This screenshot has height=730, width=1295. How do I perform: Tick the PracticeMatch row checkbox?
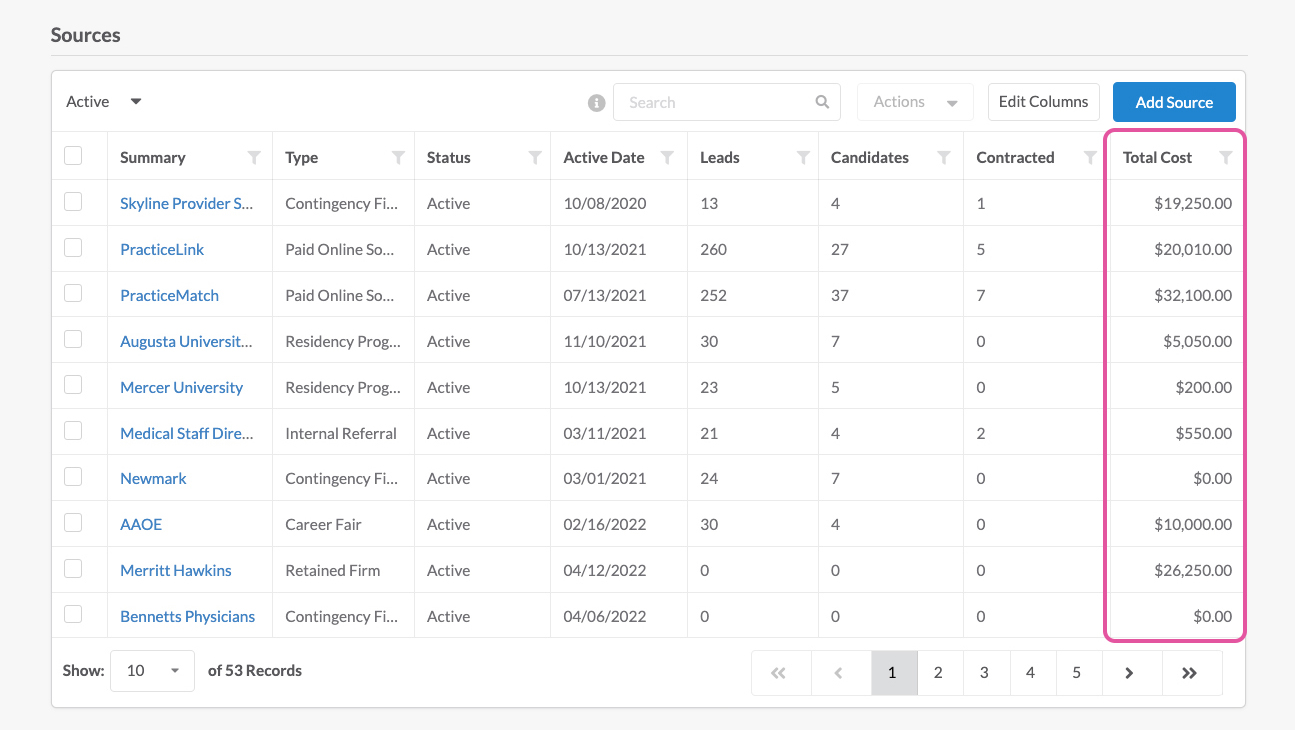tap(73, 294)
